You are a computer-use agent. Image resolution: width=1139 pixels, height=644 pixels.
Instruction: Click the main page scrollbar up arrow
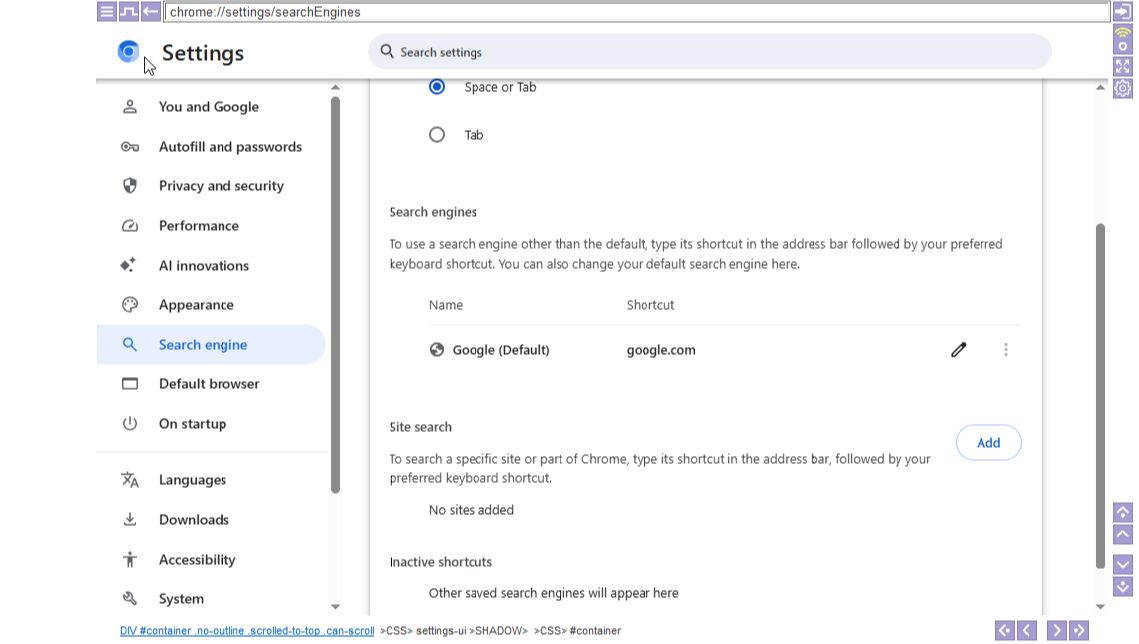coord(1100,88)
